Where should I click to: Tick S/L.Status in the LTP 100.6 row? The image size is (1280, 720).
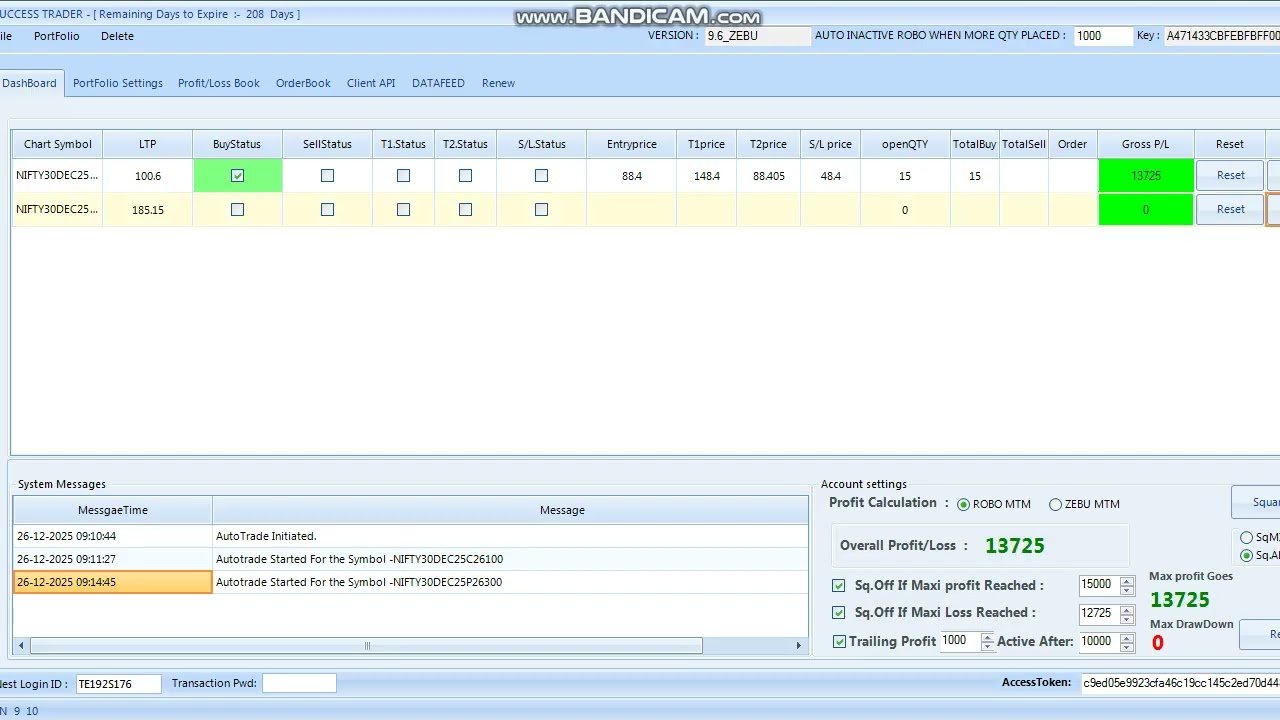(x=541, y=175)
